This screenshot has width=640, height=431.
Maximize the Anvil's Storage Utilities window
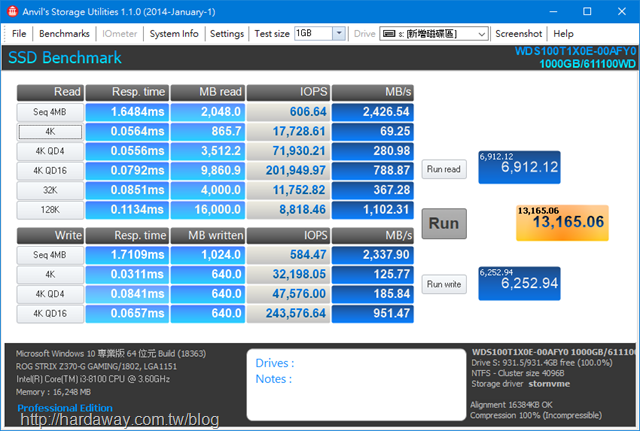click(x=587, y=11)
